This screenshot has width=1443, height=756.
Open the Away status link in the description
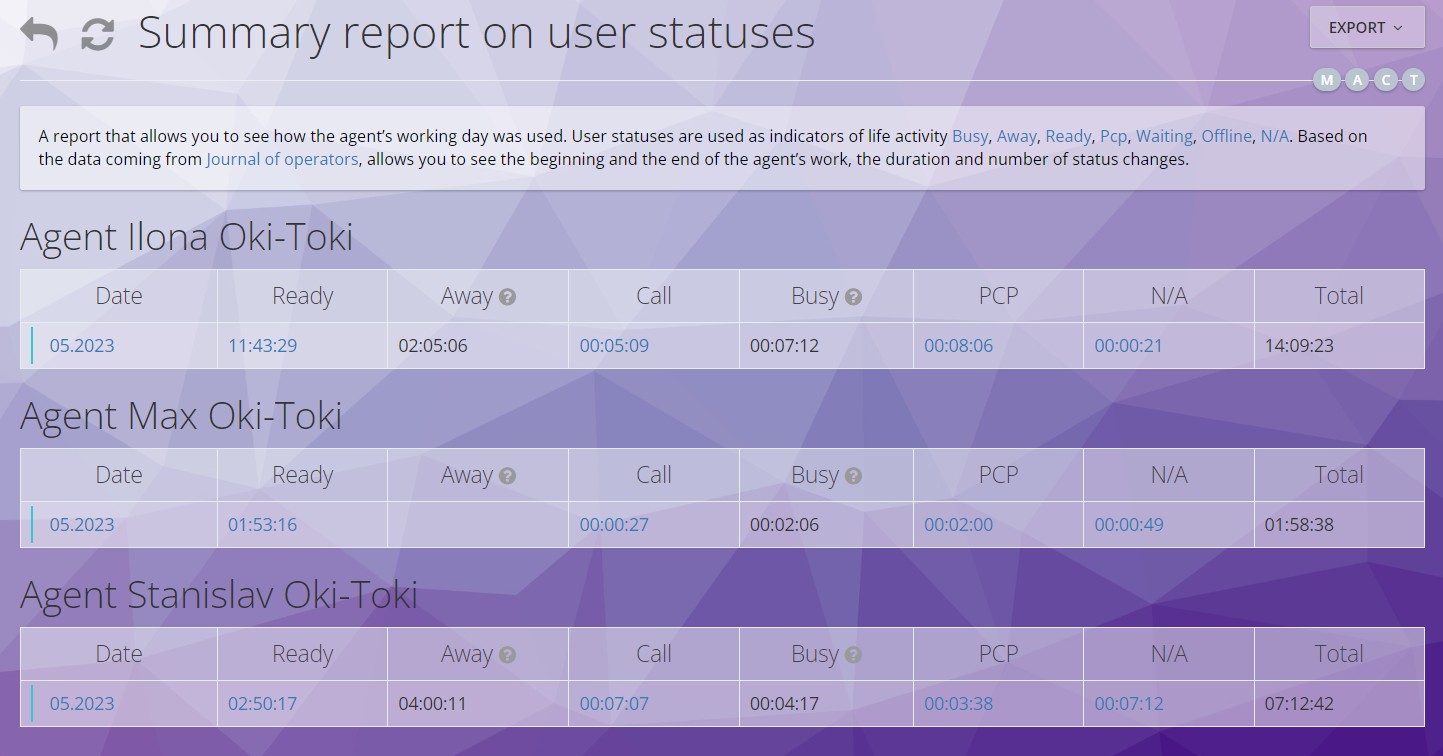click(x=1017, y=136)
